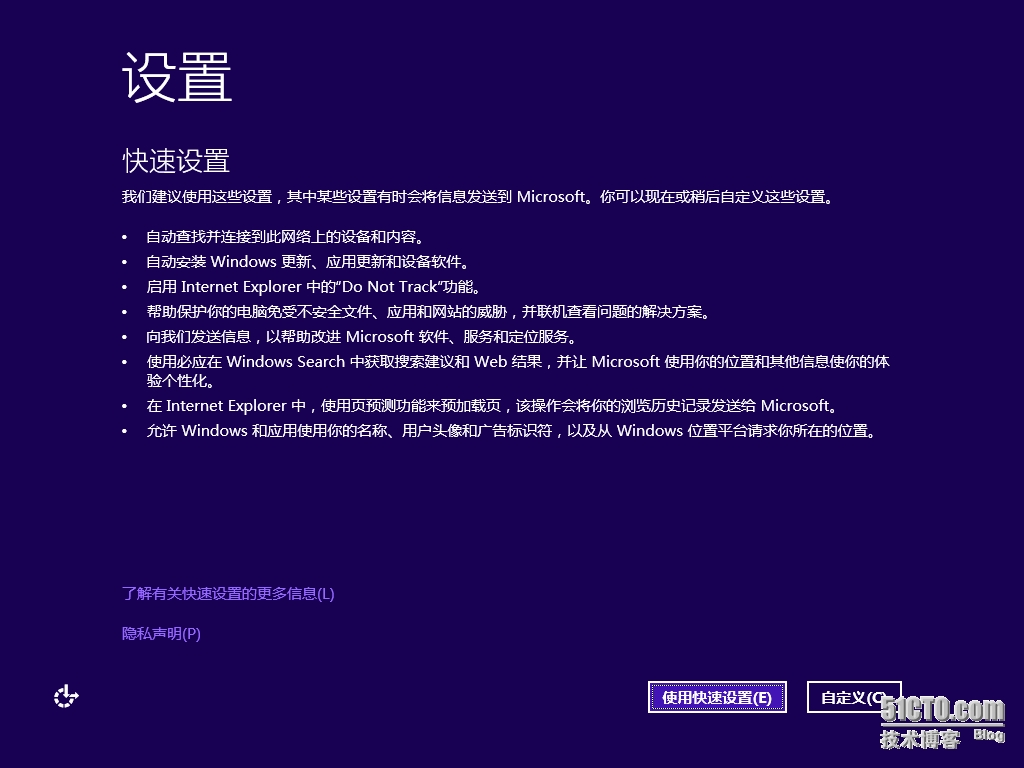Click the 设置 page title
The image size is (1024, 768).
[x=177, y=77]
